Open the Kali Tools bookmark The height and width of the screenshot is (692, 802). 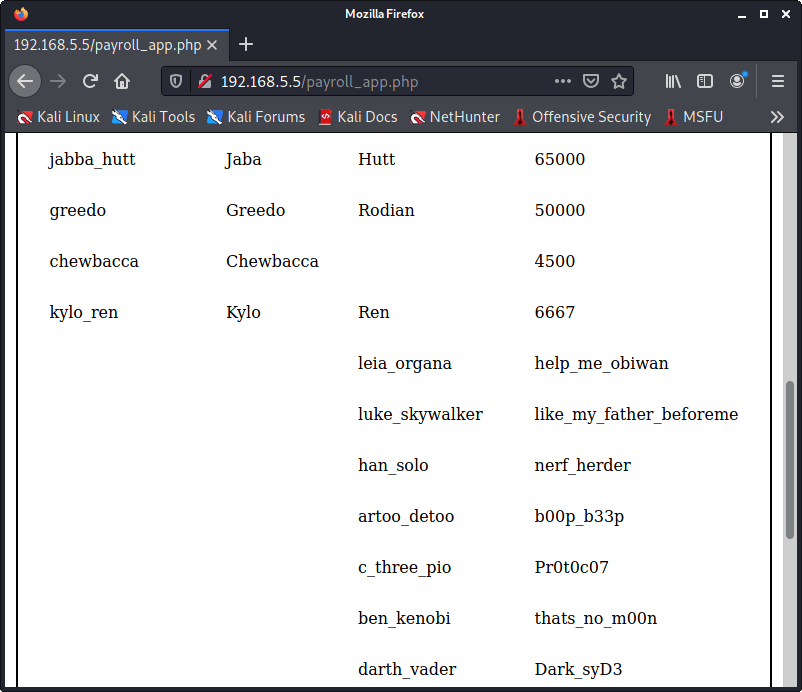tap(153, 117)
